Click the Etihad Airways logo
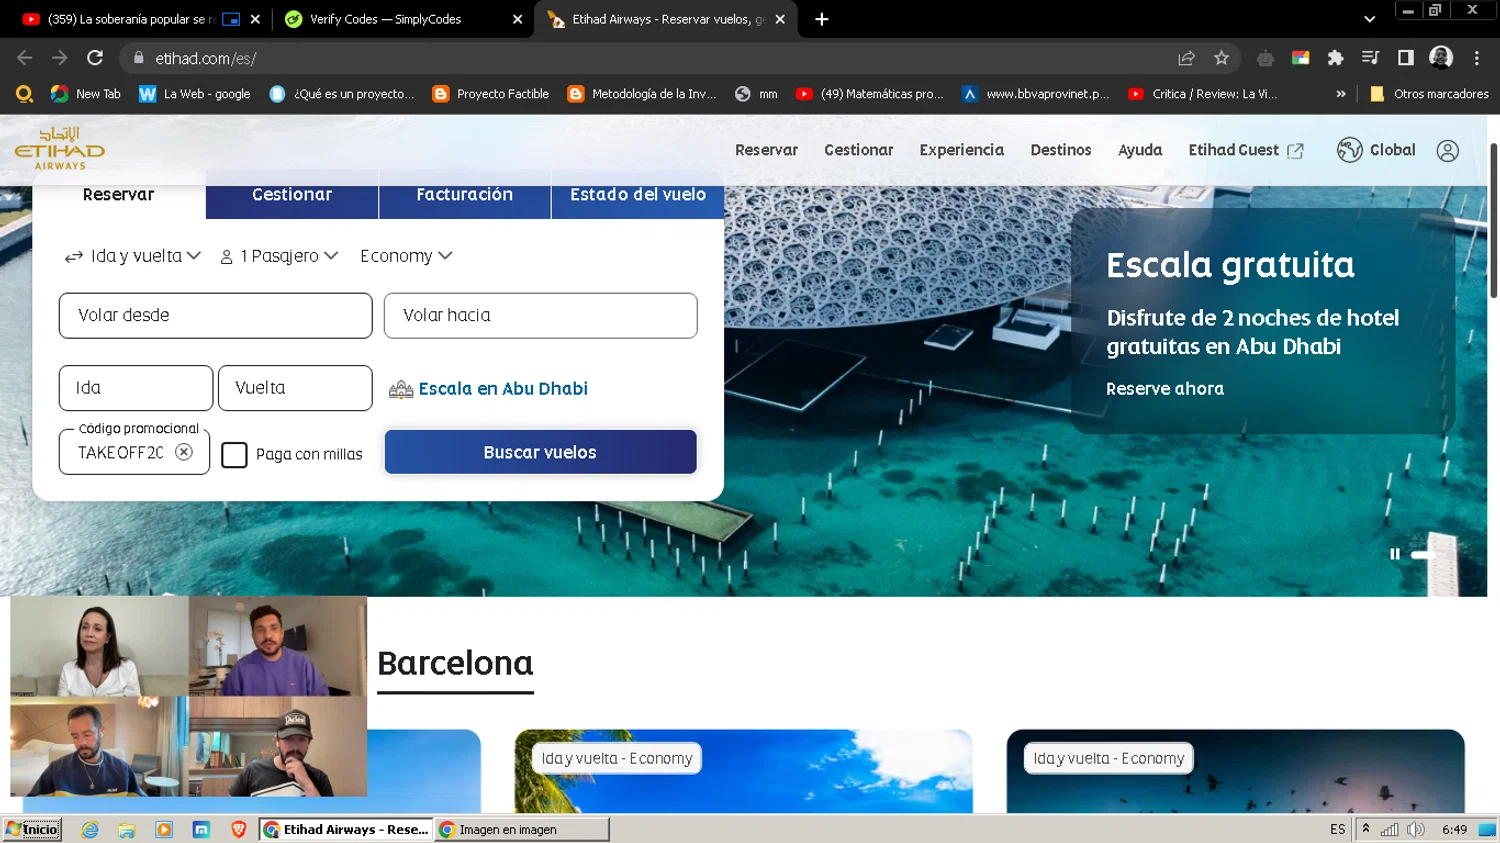Screen dimensions: 1500x843 click(x=59, y=148)
